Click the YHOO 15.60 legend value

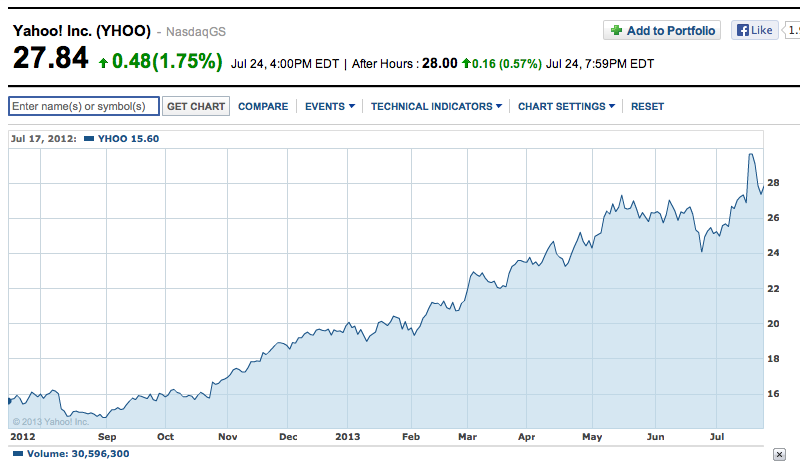tap(128, 138)
